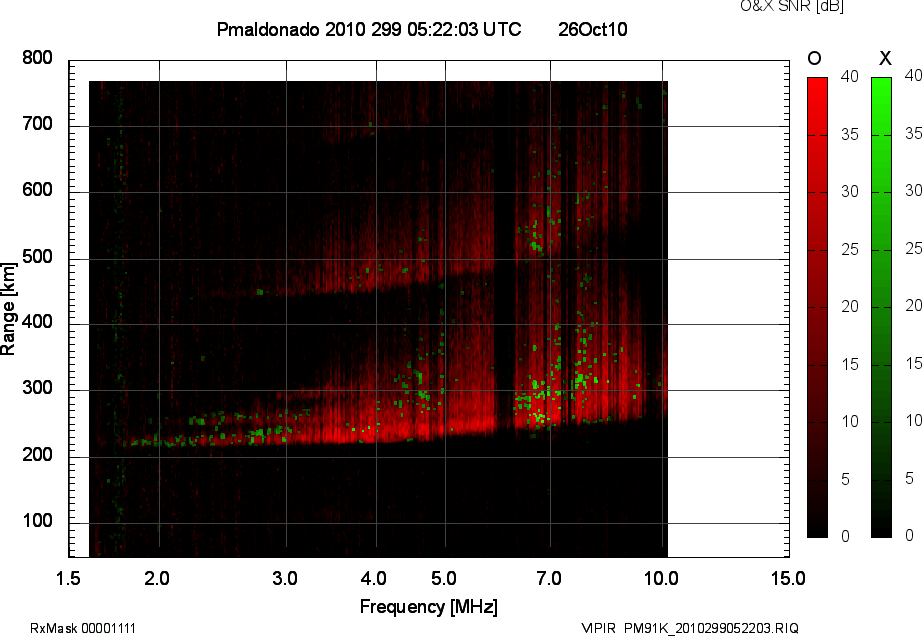Select the 4.0 MHz frequency tick label
The image size is (922, 636).
373,578
